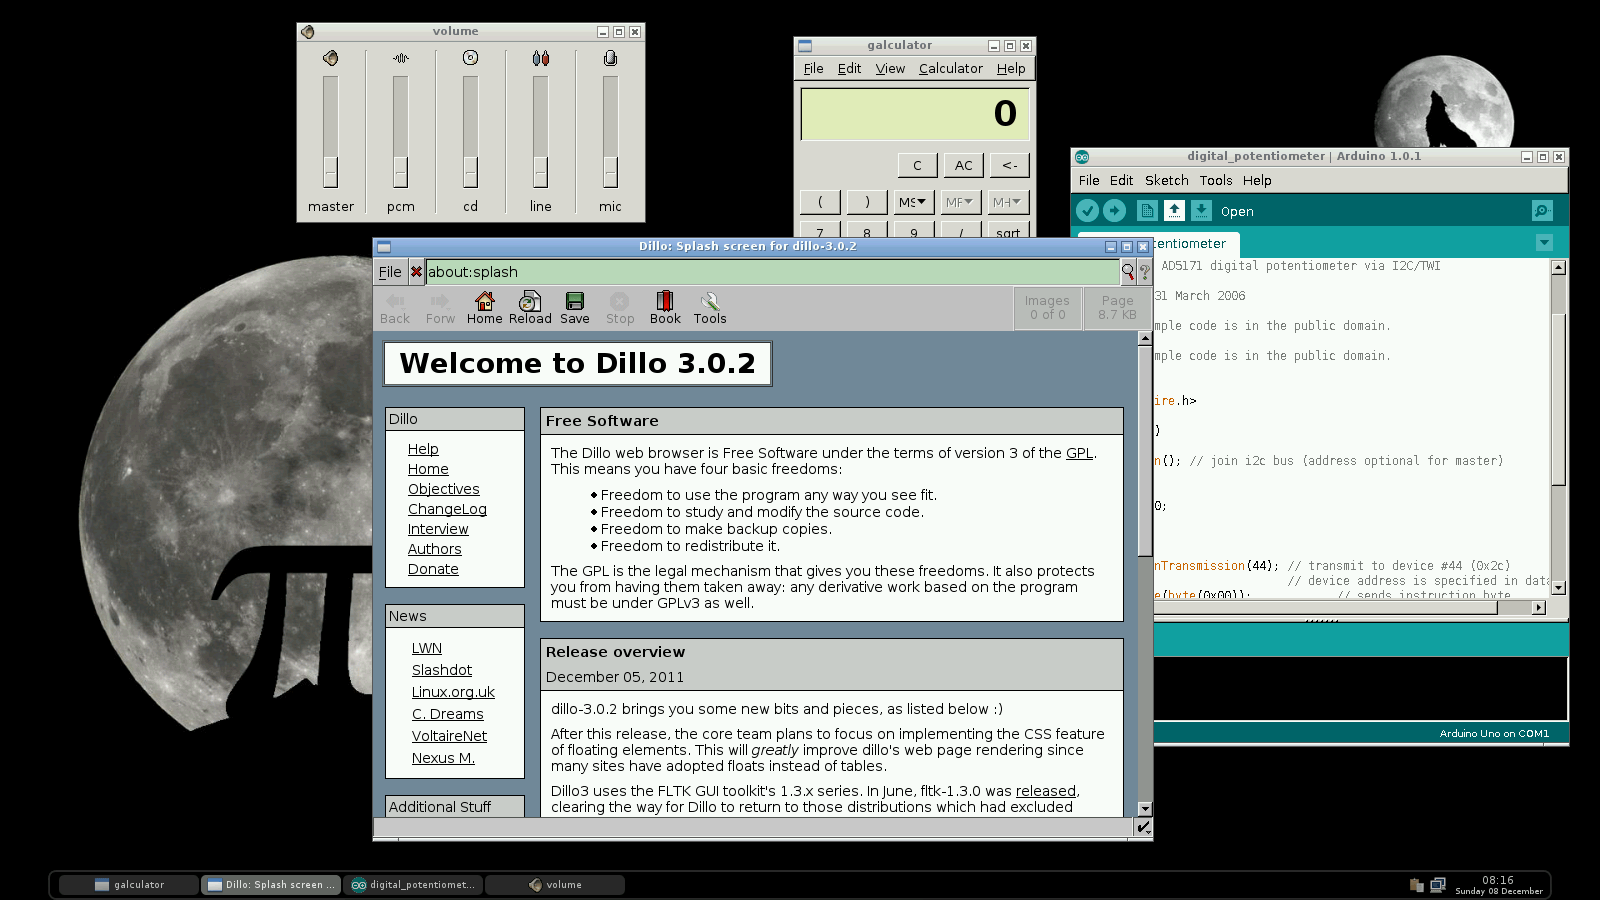
Task: Click the pcm waveform icon in volume
Action: (x=400, y=58)
